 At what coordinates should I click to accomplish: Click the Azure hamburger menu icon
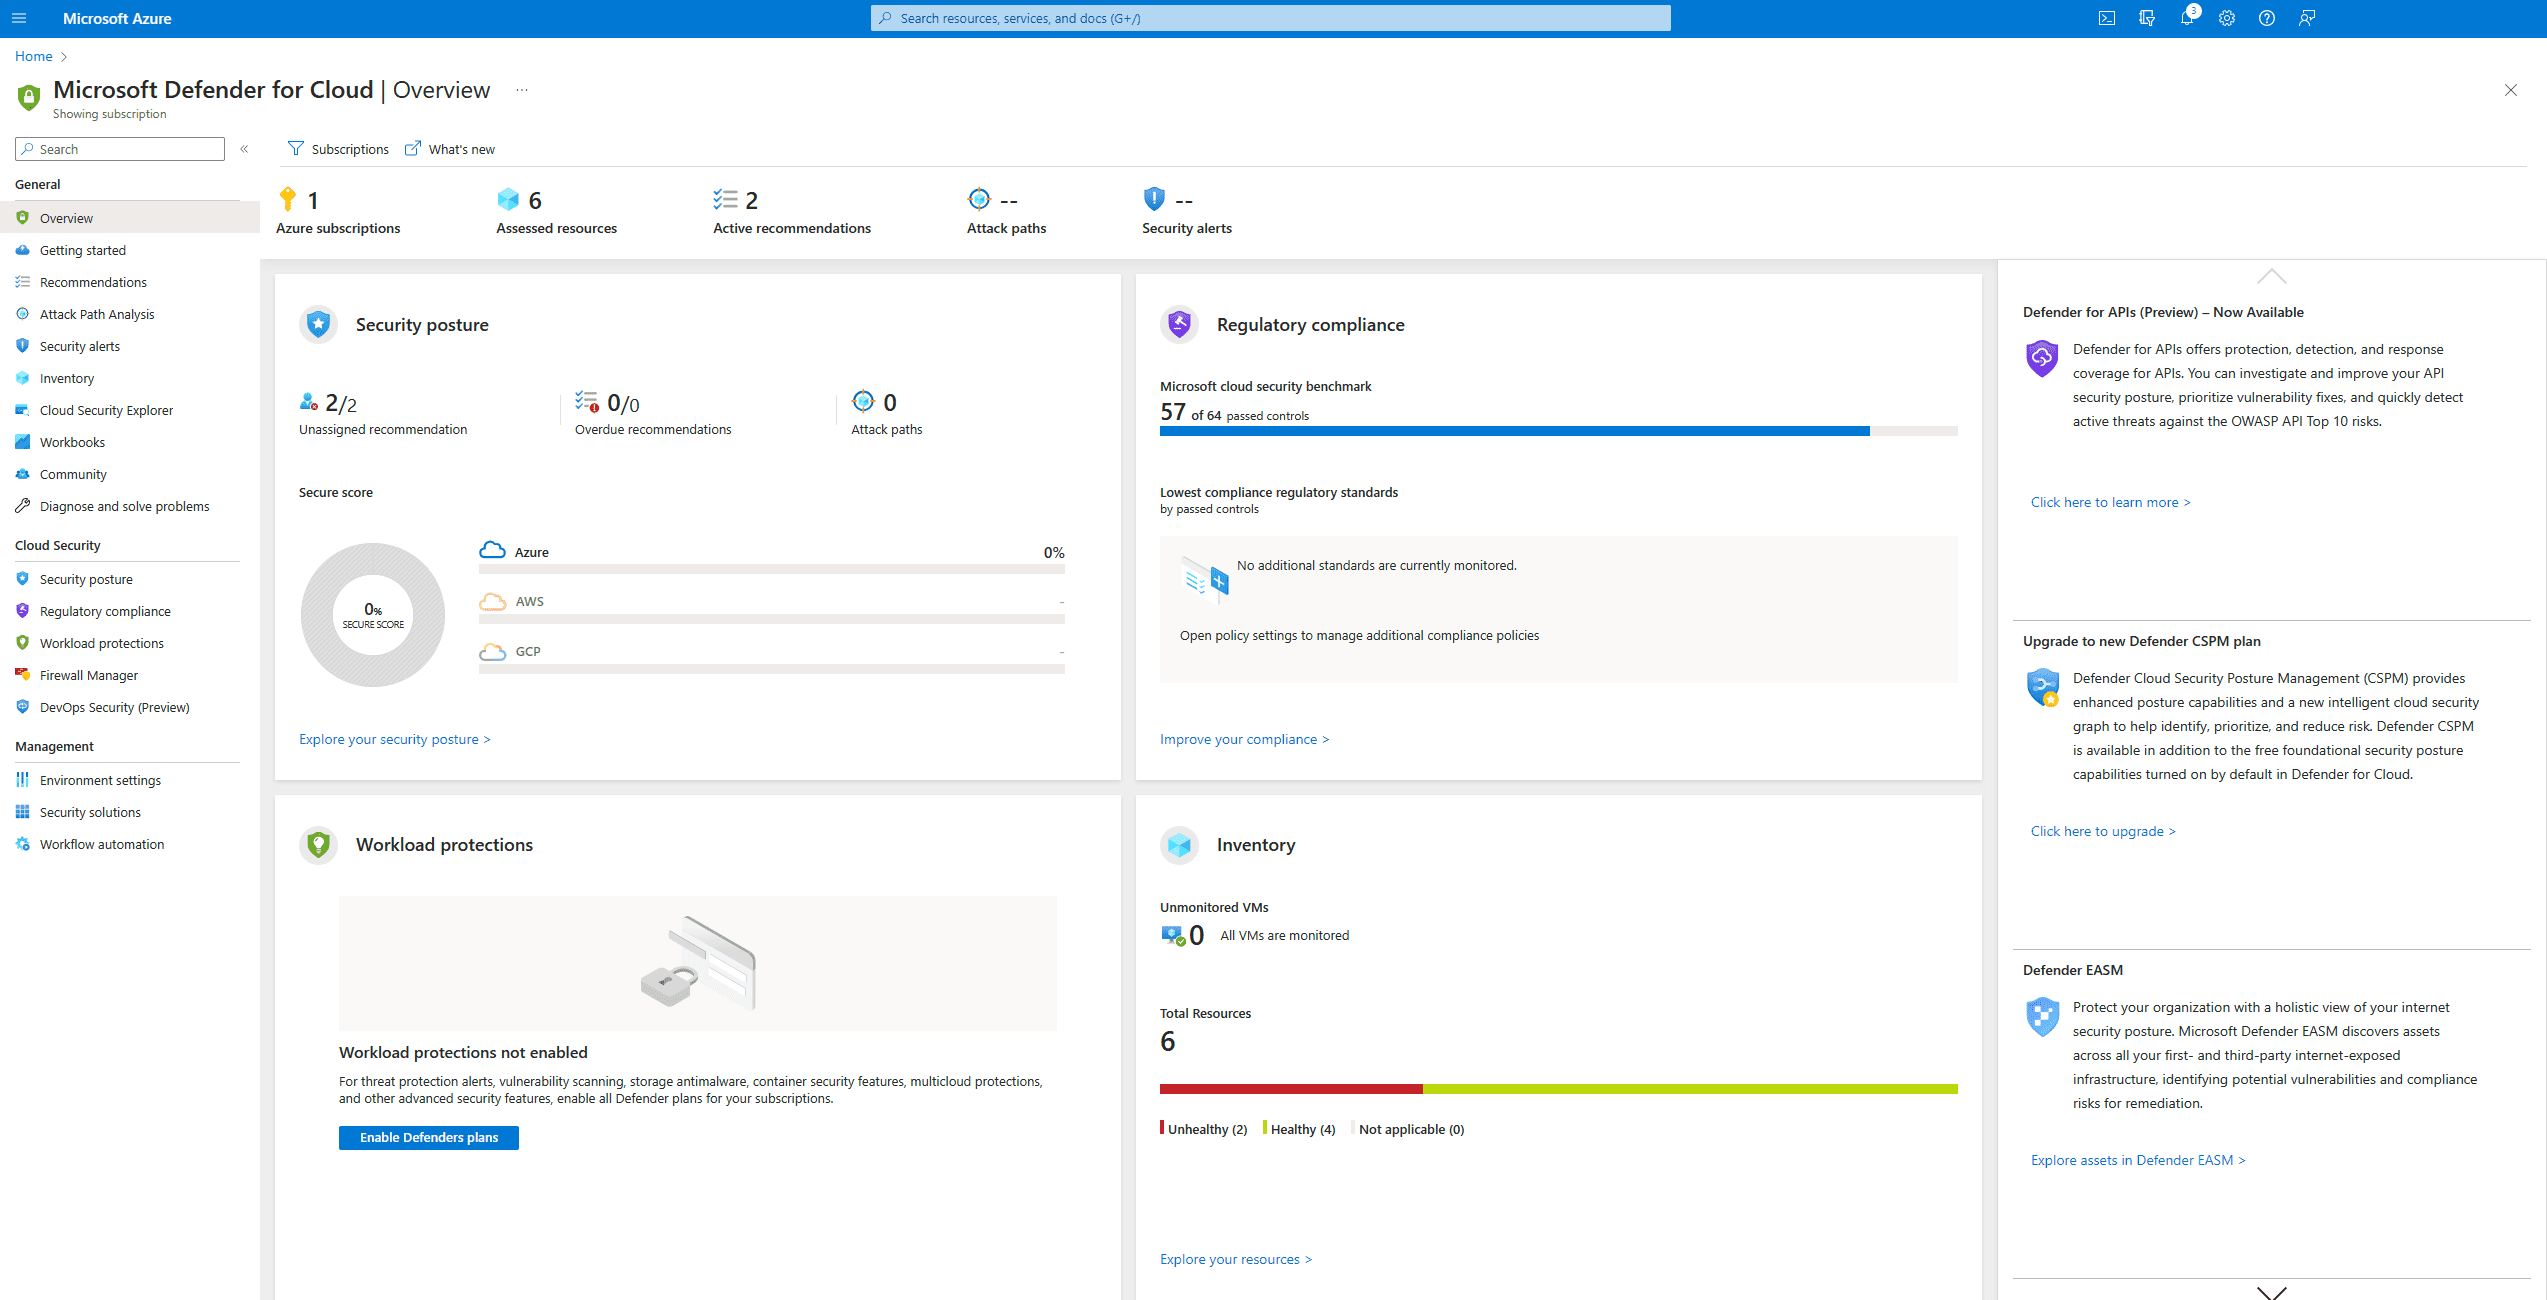click(19, 18)
